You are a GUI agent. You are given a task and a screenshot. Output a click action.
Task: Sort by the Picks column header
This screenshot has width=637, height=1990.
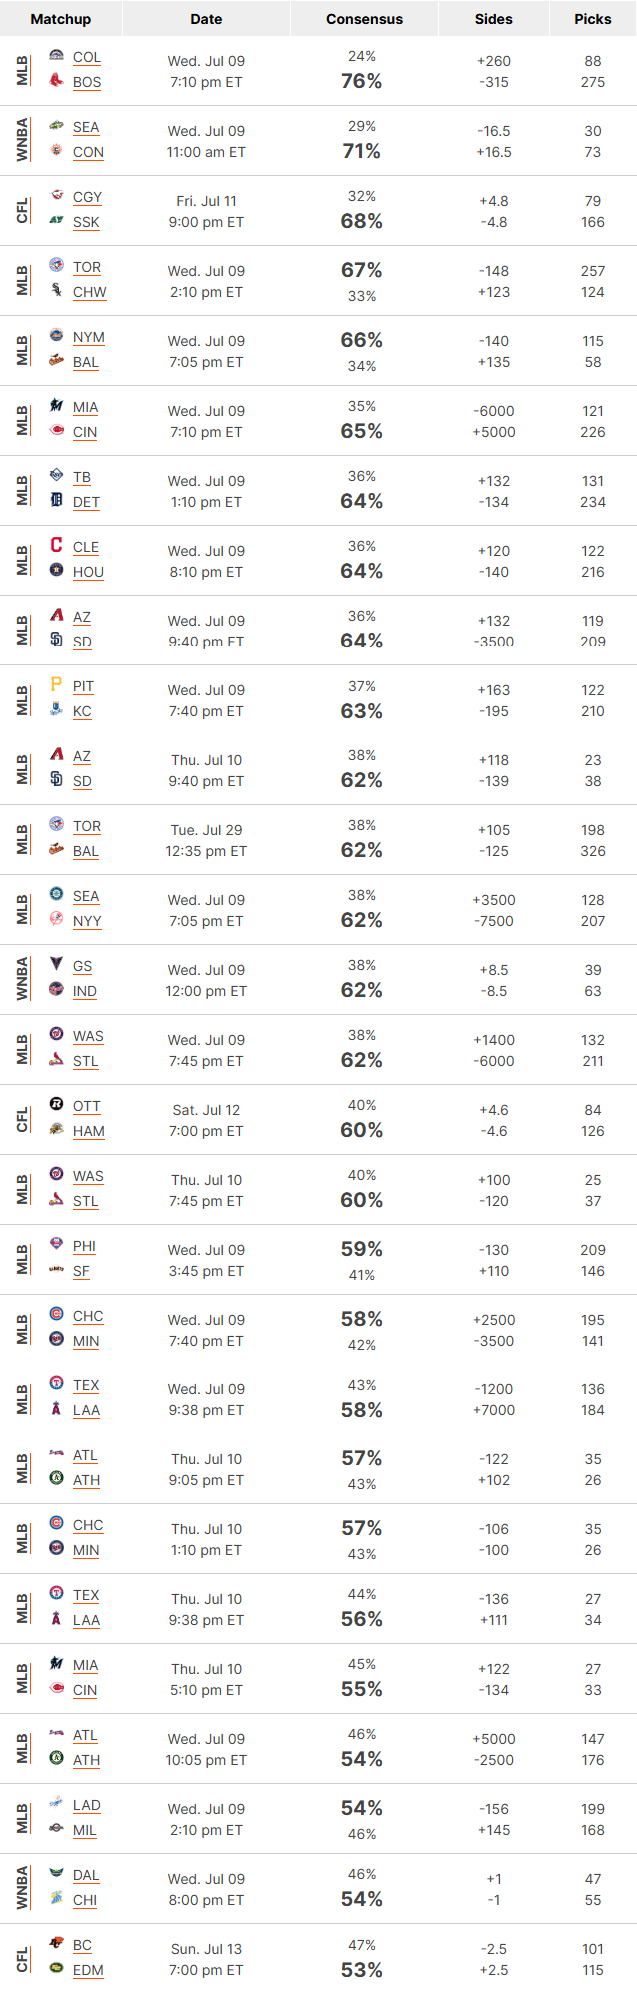pos(593,19)
